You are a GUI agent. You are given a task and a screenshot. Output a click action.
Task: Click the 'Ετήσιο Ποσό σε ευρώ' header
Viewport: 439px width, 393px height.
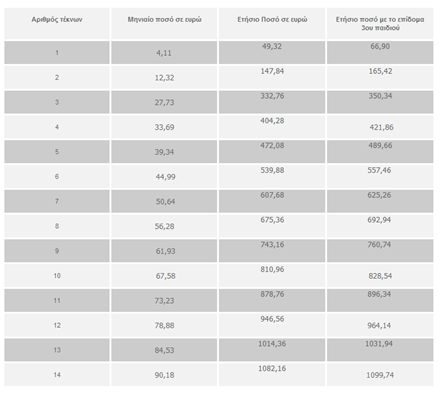click(x=272, y=20)
